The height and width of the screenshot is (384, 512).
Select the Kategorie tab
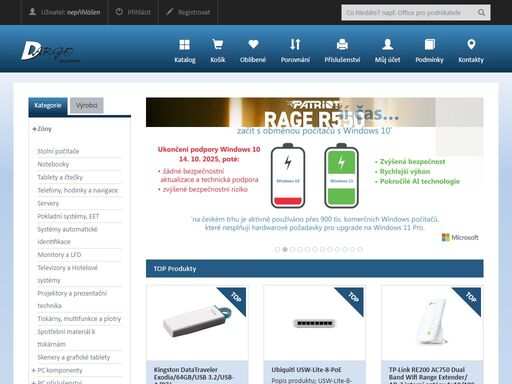click(48, 106)
